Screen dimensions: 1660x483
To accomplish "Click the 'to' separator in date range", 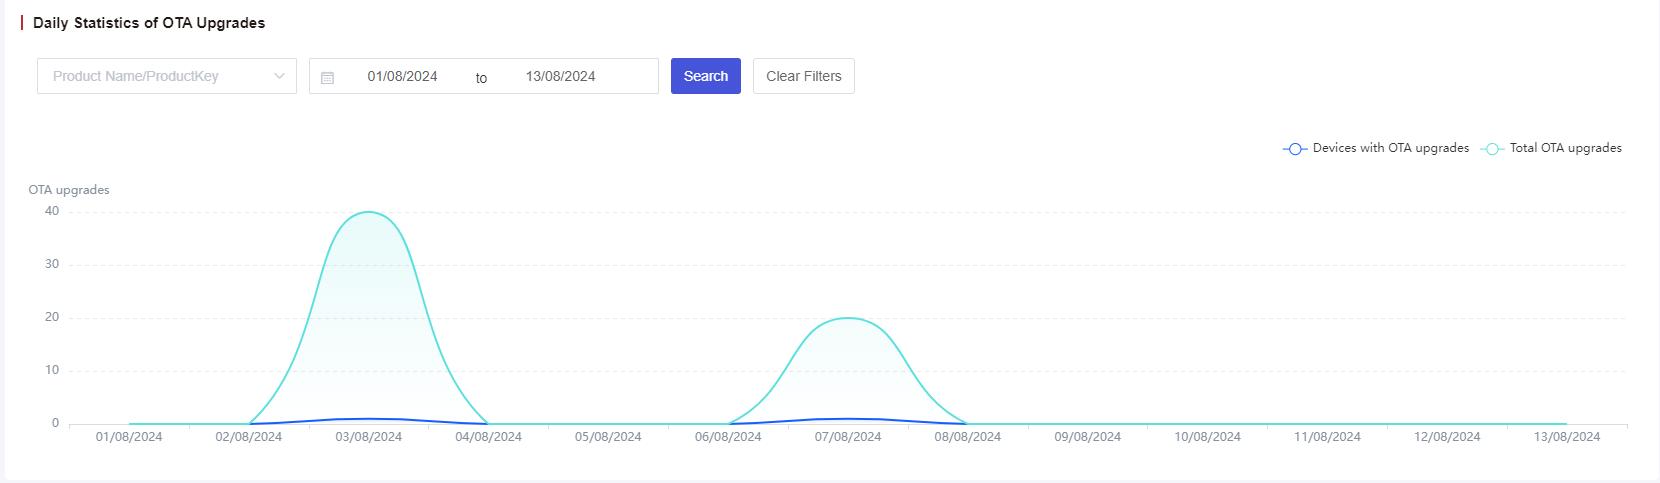I will point(481,78).
